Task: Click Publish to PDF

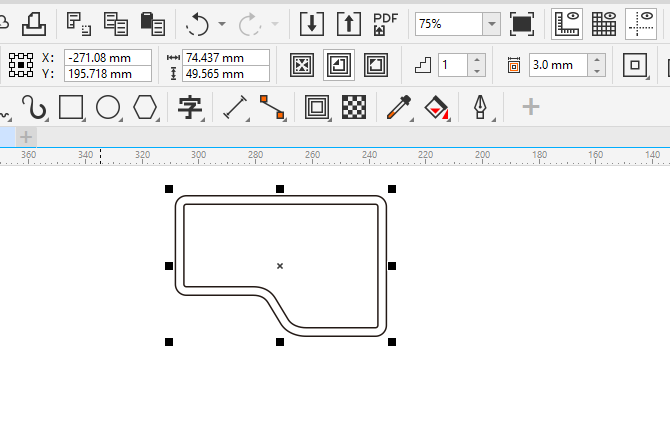Action: click(385, 24)
